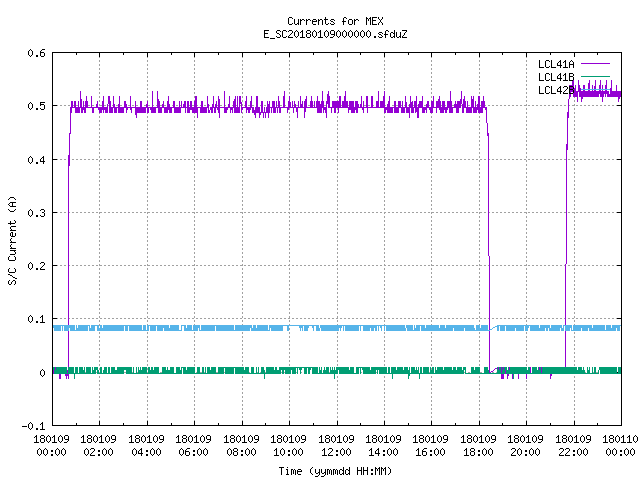Click the 180109 06:00 x-axis tick label
640x480 pixels.
click(x=193, y=446)
